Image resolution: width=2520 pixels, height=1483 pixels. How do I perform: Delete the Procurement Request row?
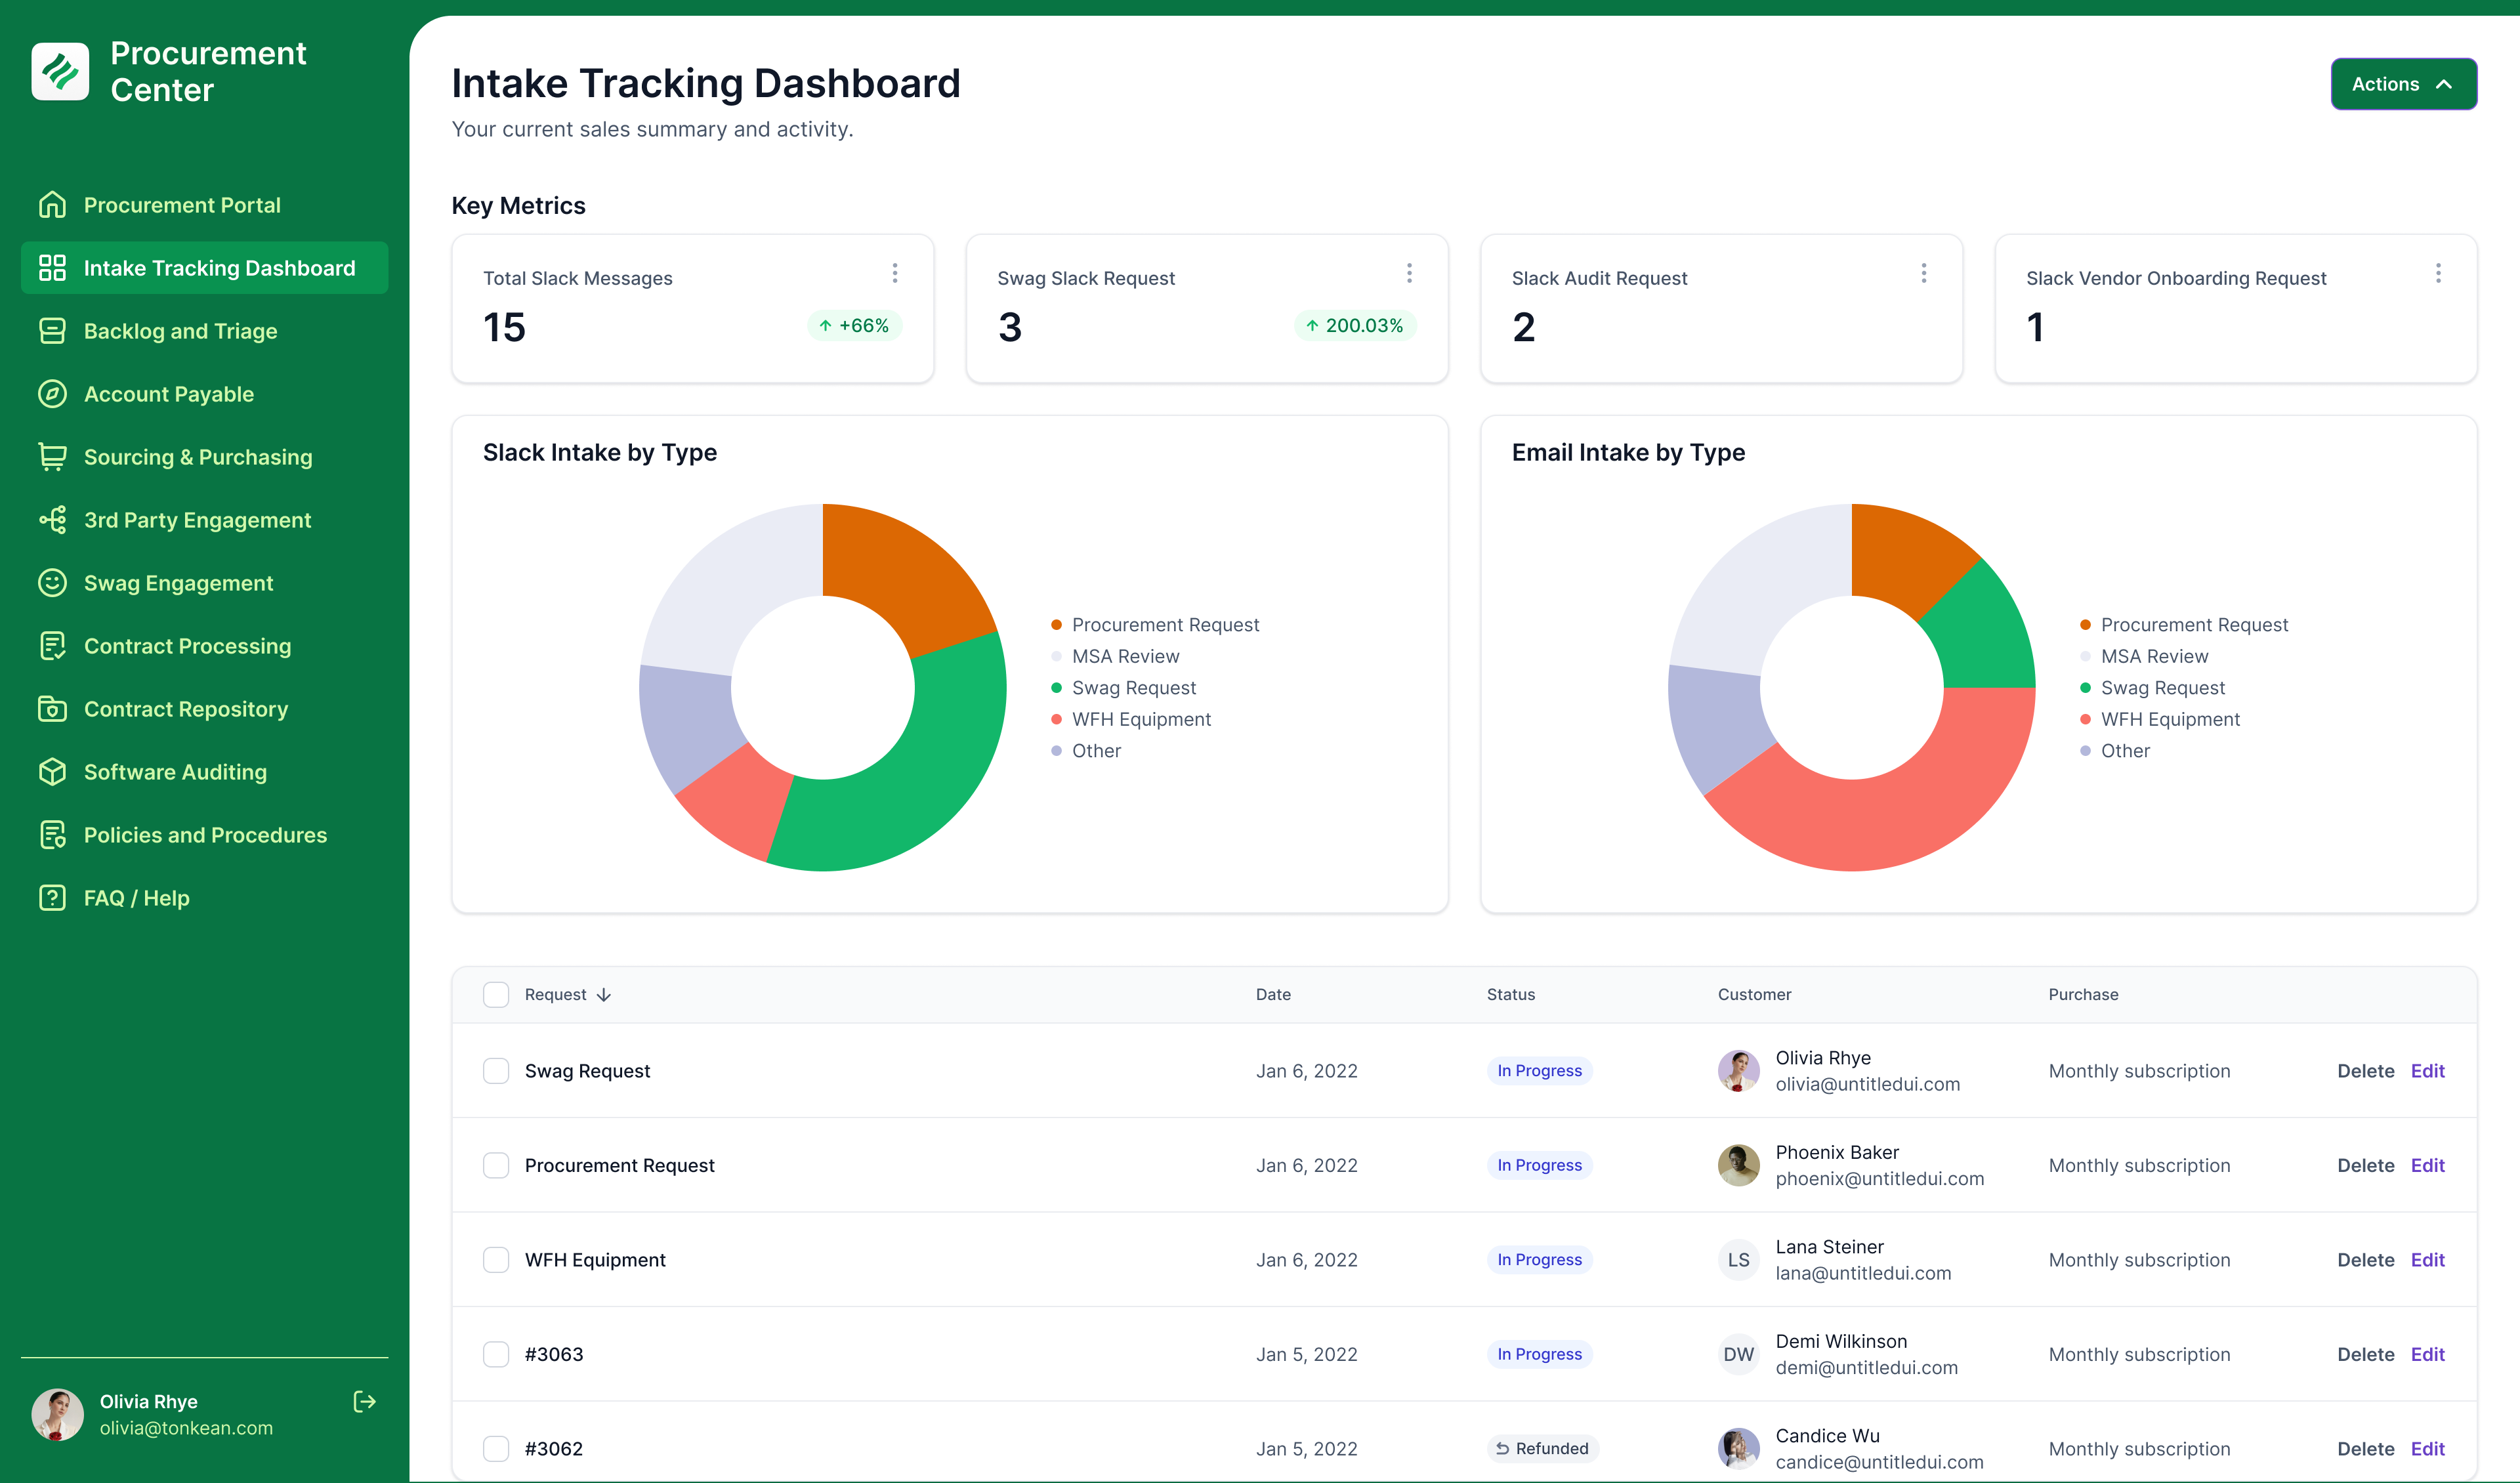(x=2365, y=1165)
